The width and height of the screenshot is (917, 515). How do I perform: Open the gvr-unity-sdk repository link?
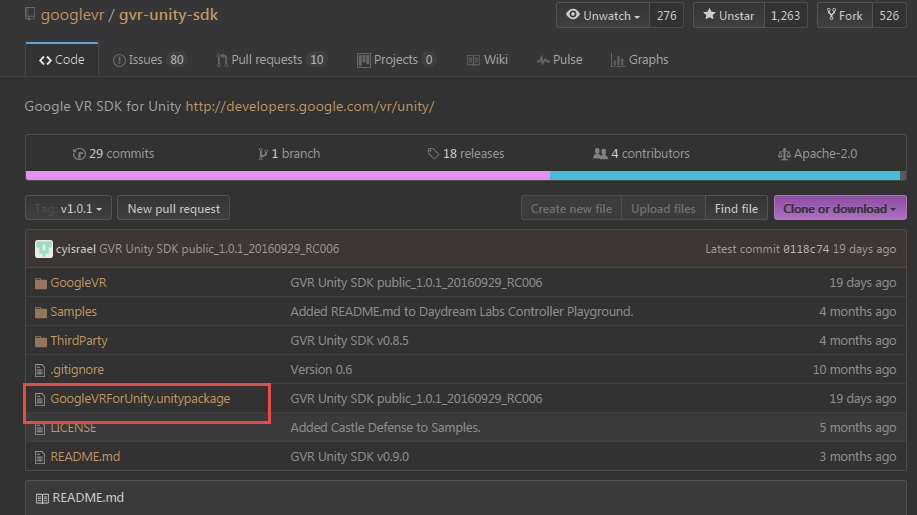pyautogui.click(x=168, y=15)
